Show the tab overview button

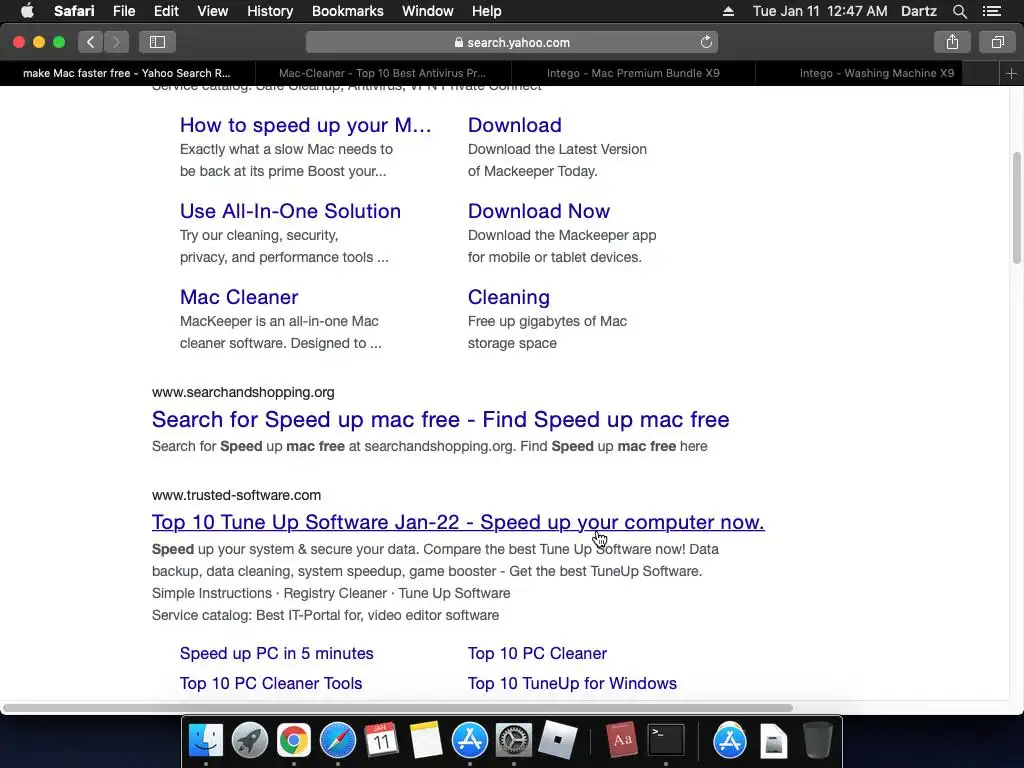tap(997, 42)
